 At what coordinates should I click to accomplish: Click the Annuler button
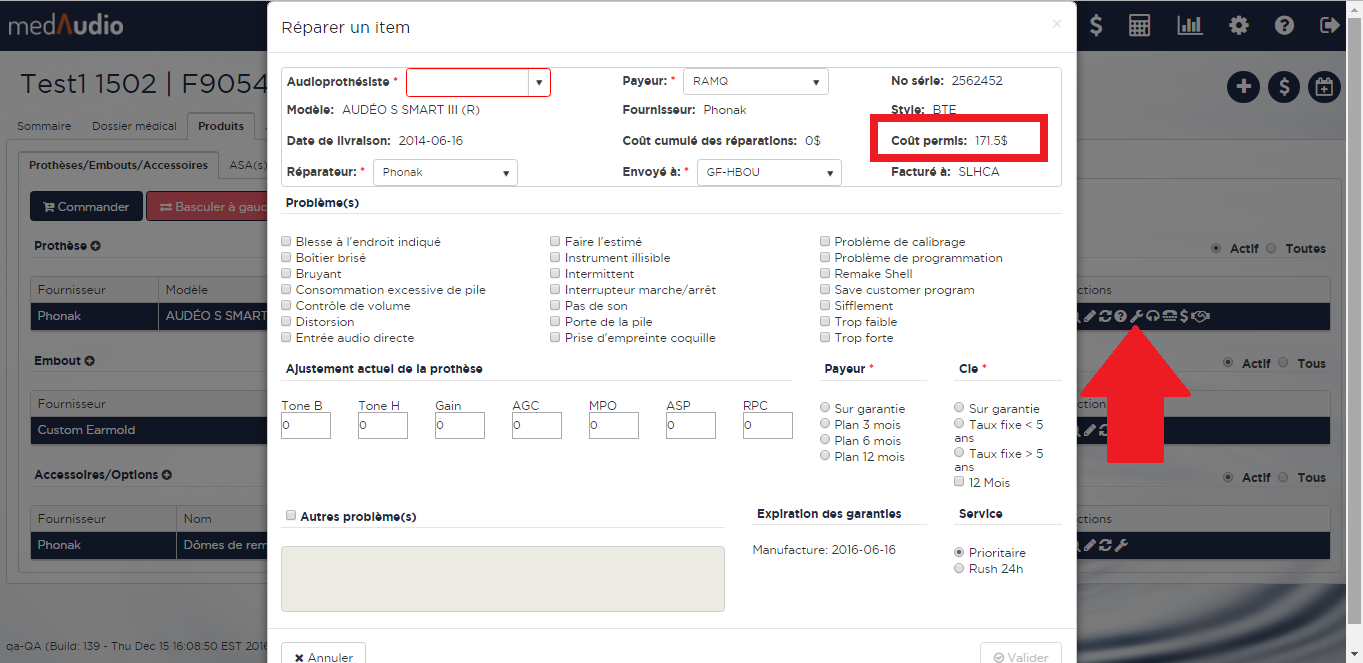coord(323,657)
